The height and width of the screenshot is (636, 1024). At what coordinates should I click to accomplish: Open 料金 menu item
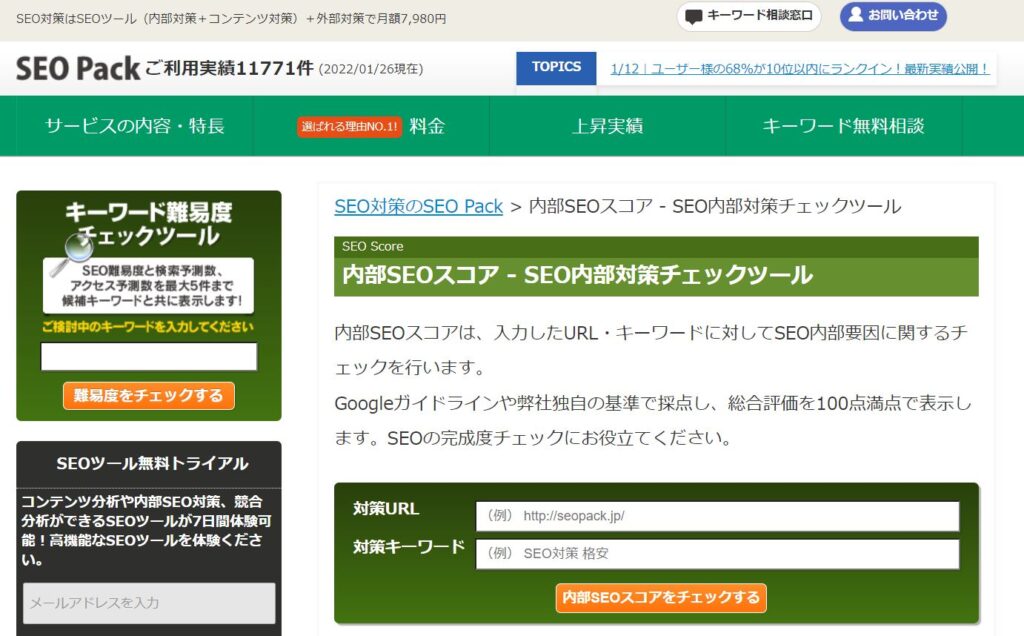[427, 126]
